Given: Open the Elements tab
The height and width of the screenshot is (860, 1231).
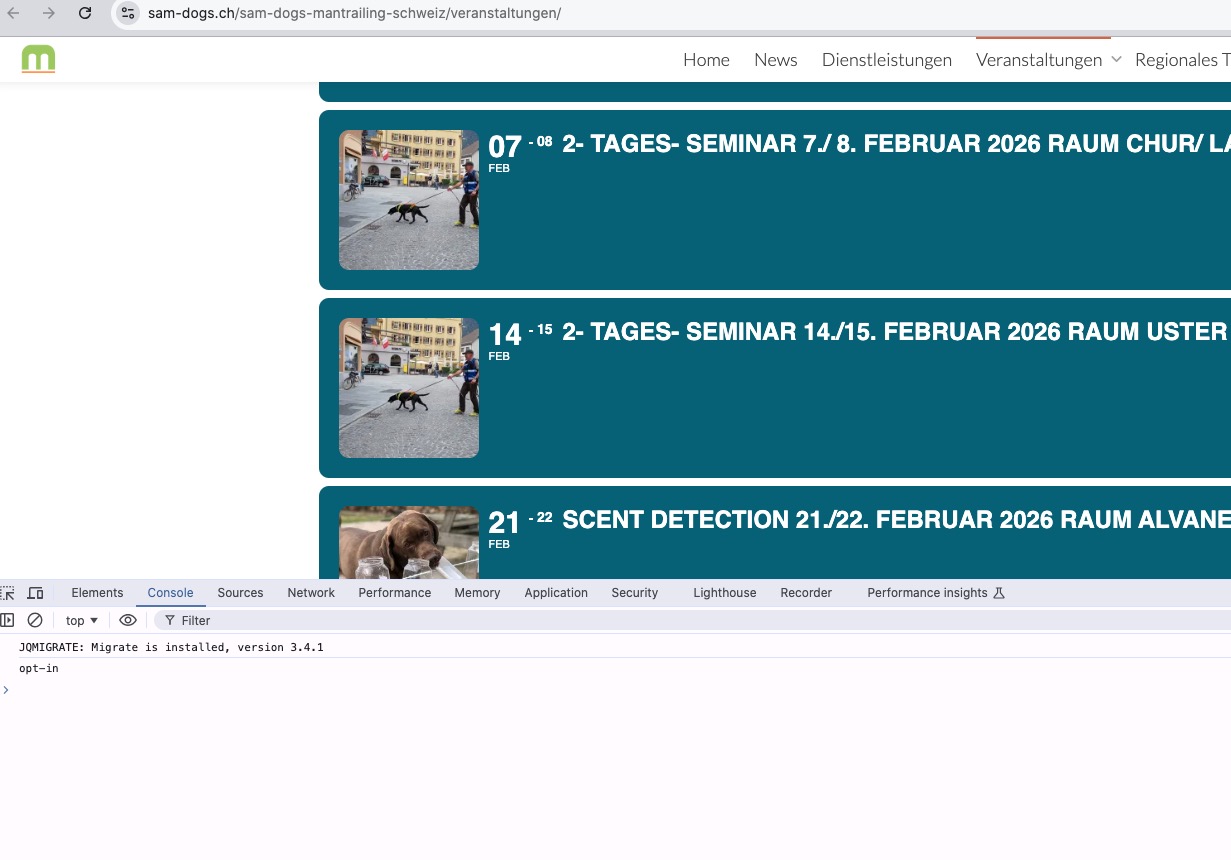Looking at the screenshot, I should [97, 593].
